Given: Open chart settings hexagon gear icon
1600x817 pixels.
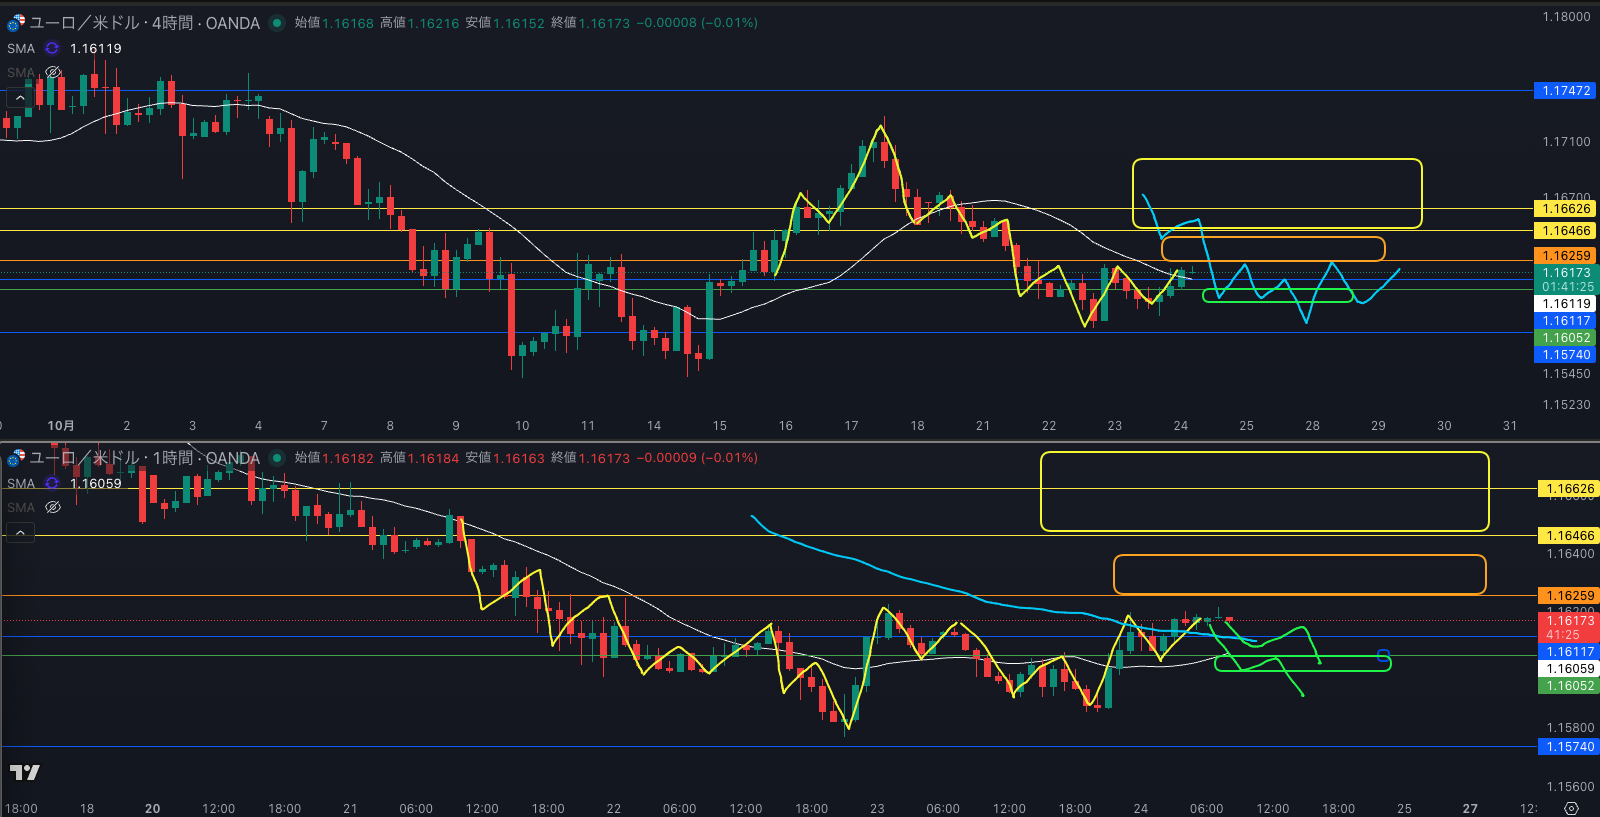Looking at the screenshot, I should [x=1571, y=808].
